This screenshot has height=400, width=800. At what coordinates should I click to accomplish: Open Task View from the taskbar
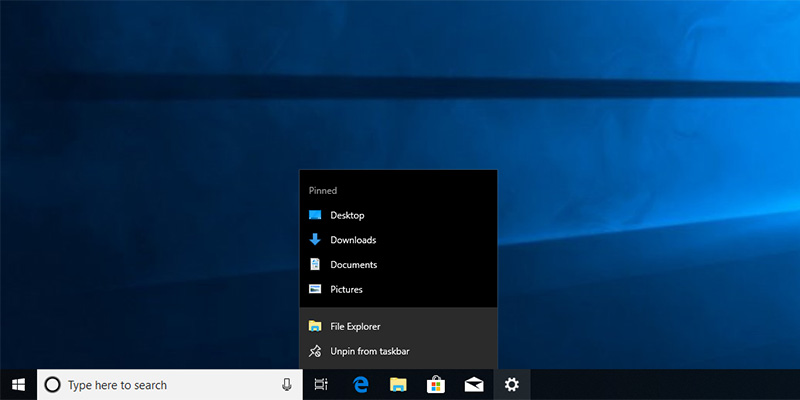(x=321, y=384)
